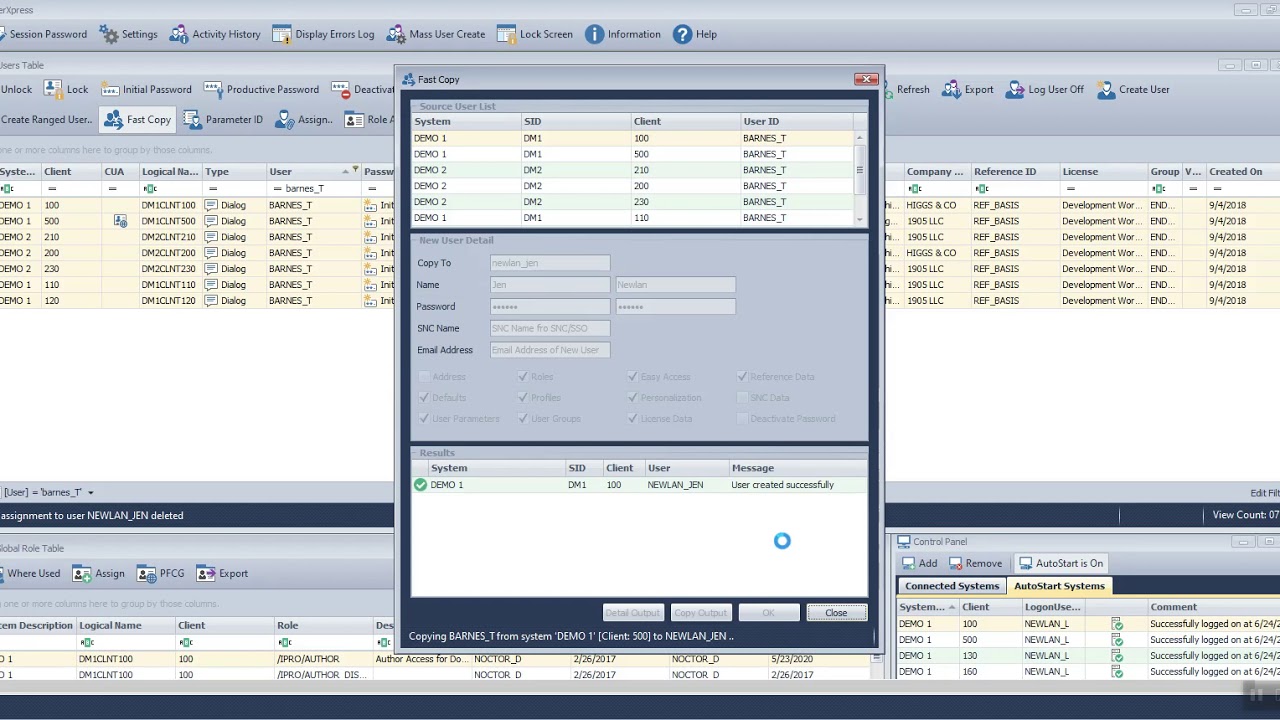Click the Created On column header
Image resolution: width=1280 pixels, height=720 pixels.
[x=1243, y=171]
